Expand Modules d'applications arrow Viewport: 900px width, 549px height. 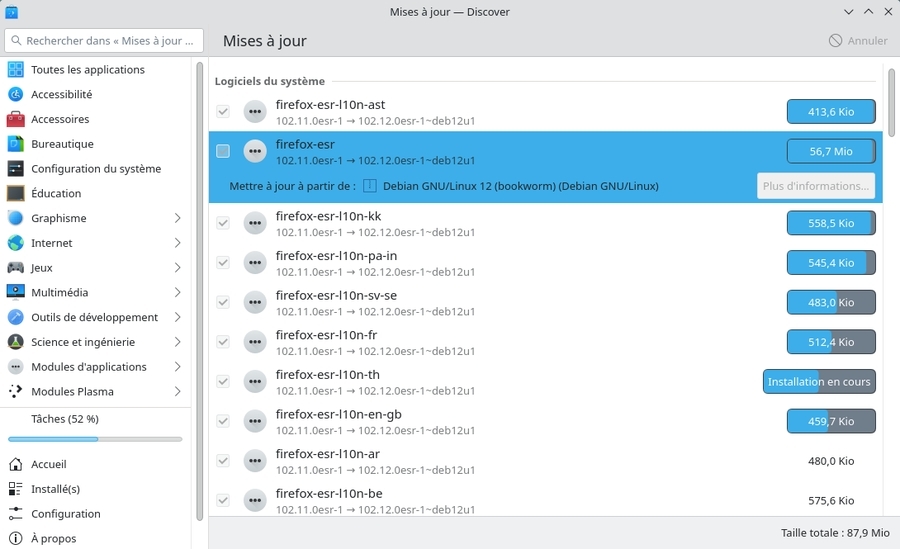click(x=177, y=366)
